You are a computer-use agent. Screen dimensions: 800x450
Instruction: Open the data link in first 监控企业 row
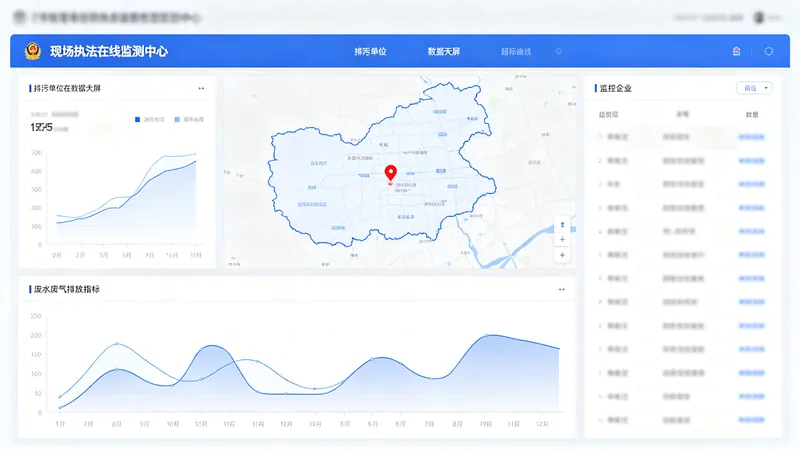(752, 137)
